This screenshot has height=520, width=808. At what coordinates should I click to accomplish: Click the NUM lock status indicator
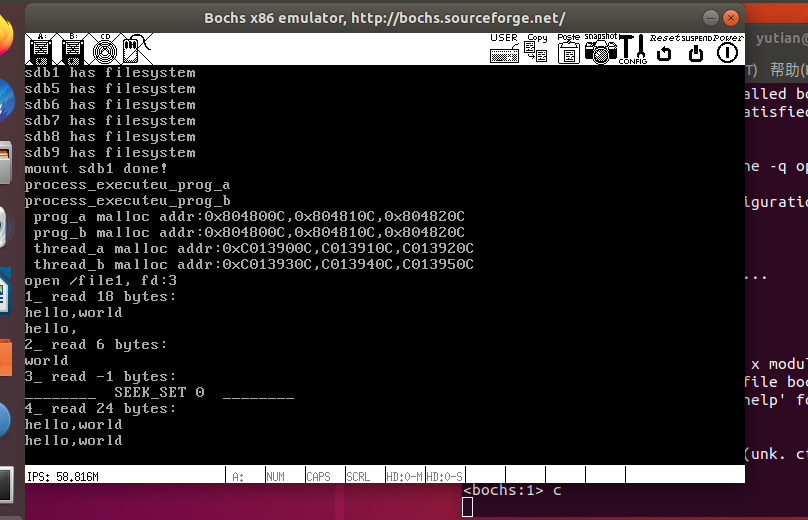284,476
